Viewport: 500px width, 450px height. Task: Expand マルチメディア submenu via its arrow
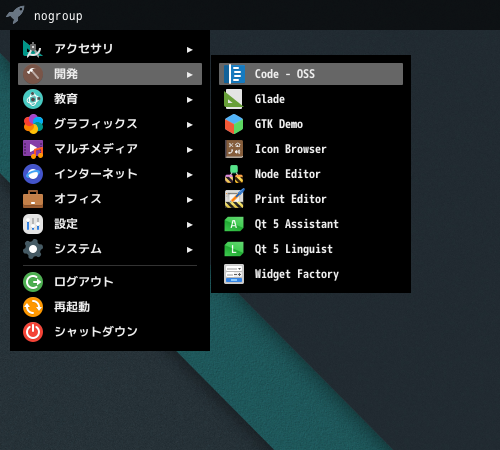pyautogui.click(x=190, y=150)
